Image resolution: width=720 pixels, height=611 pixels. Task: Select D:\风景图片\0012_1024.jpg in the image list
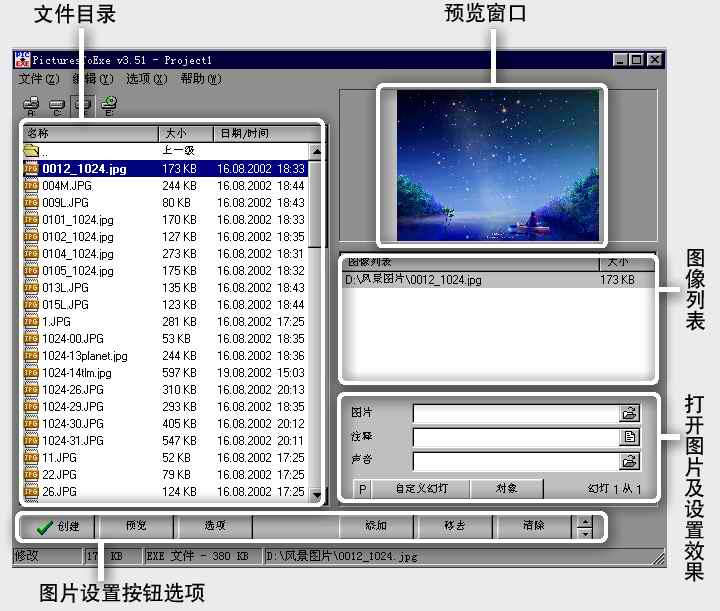tap(498, 280)
